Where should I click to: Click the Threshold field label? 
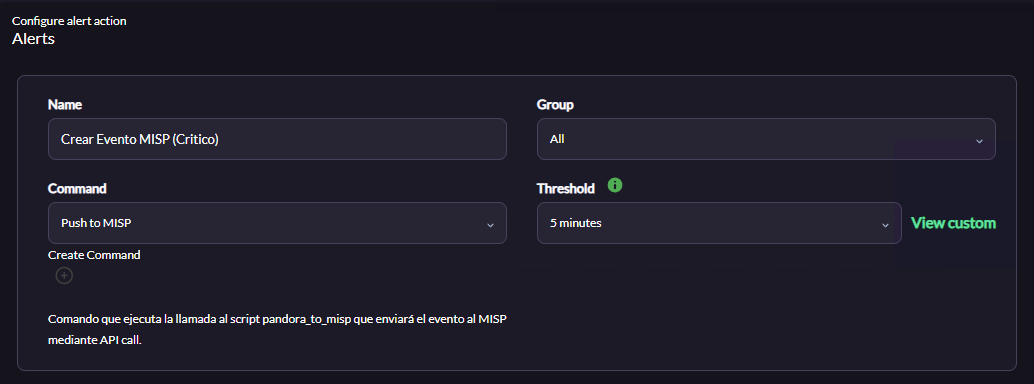pyautogui.click(x=566, y=189)
